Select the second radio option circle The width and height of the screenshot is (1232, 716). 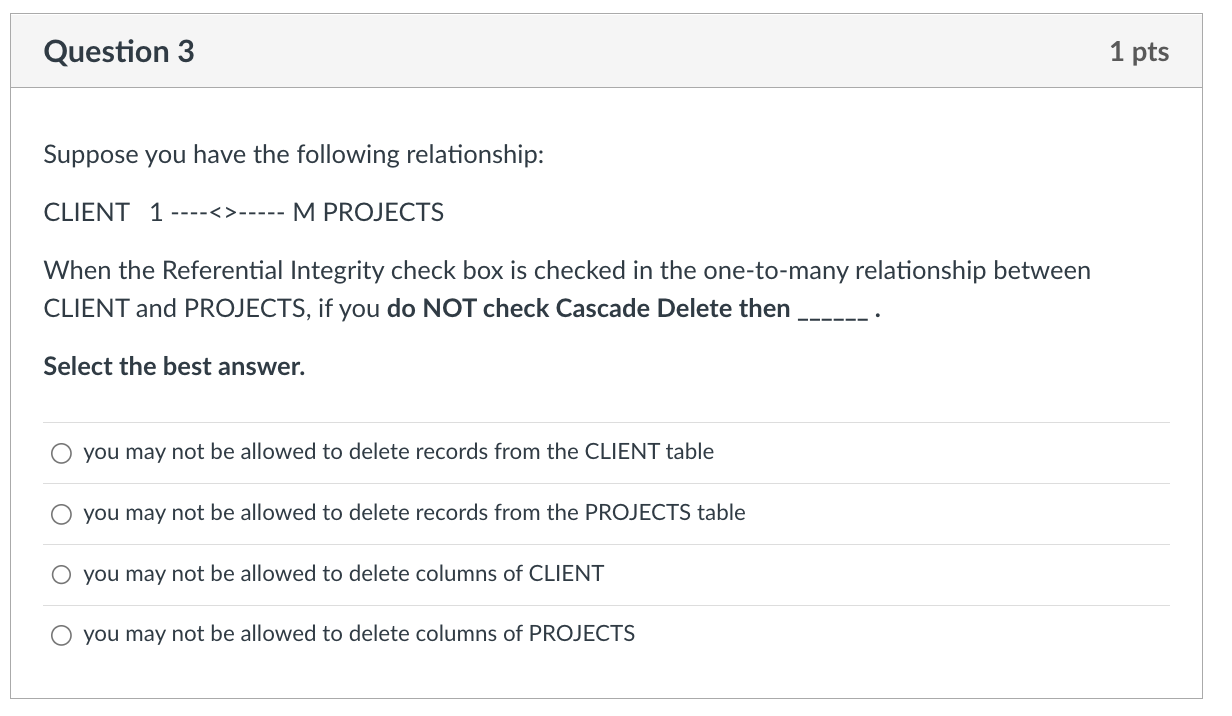pos(61,514)
